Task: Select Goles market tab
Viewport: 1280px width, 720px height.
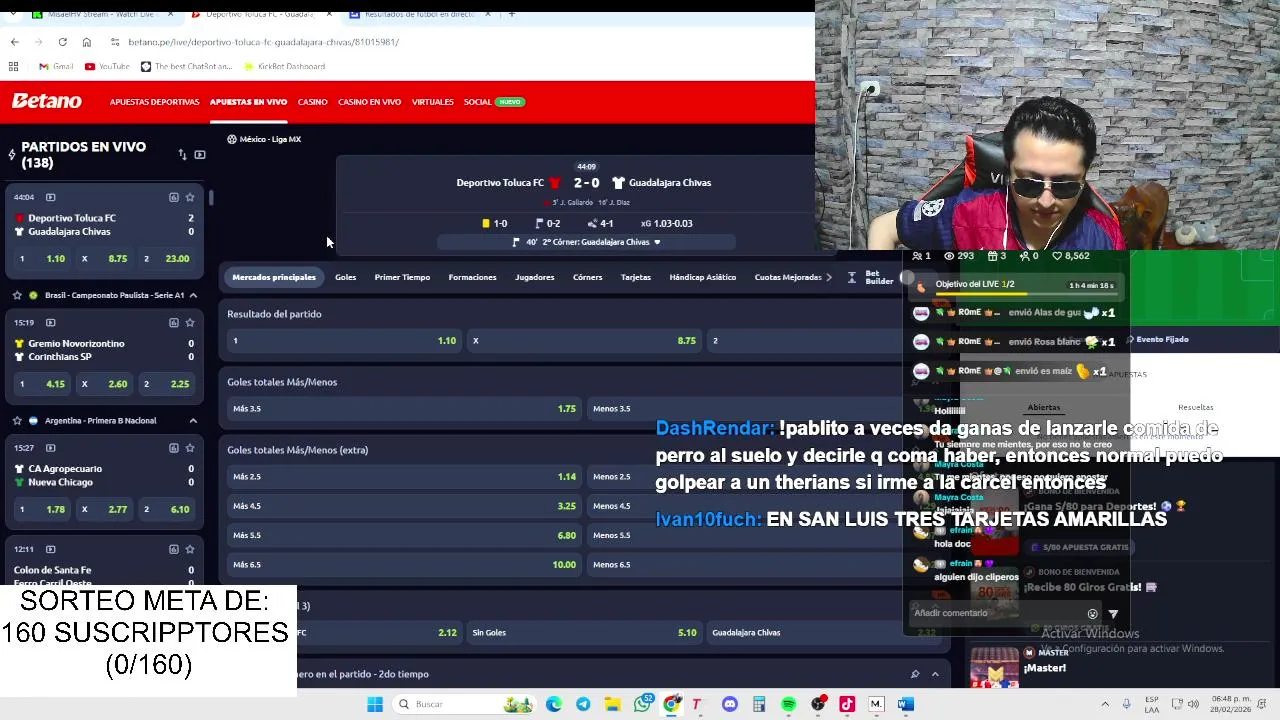Action: click(x=345, y=277)
